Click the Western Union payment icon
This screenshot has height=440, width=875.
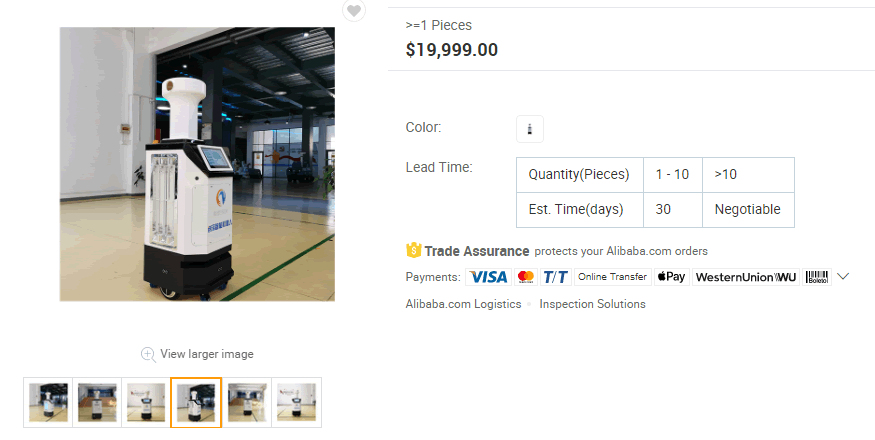coord(746,277)
